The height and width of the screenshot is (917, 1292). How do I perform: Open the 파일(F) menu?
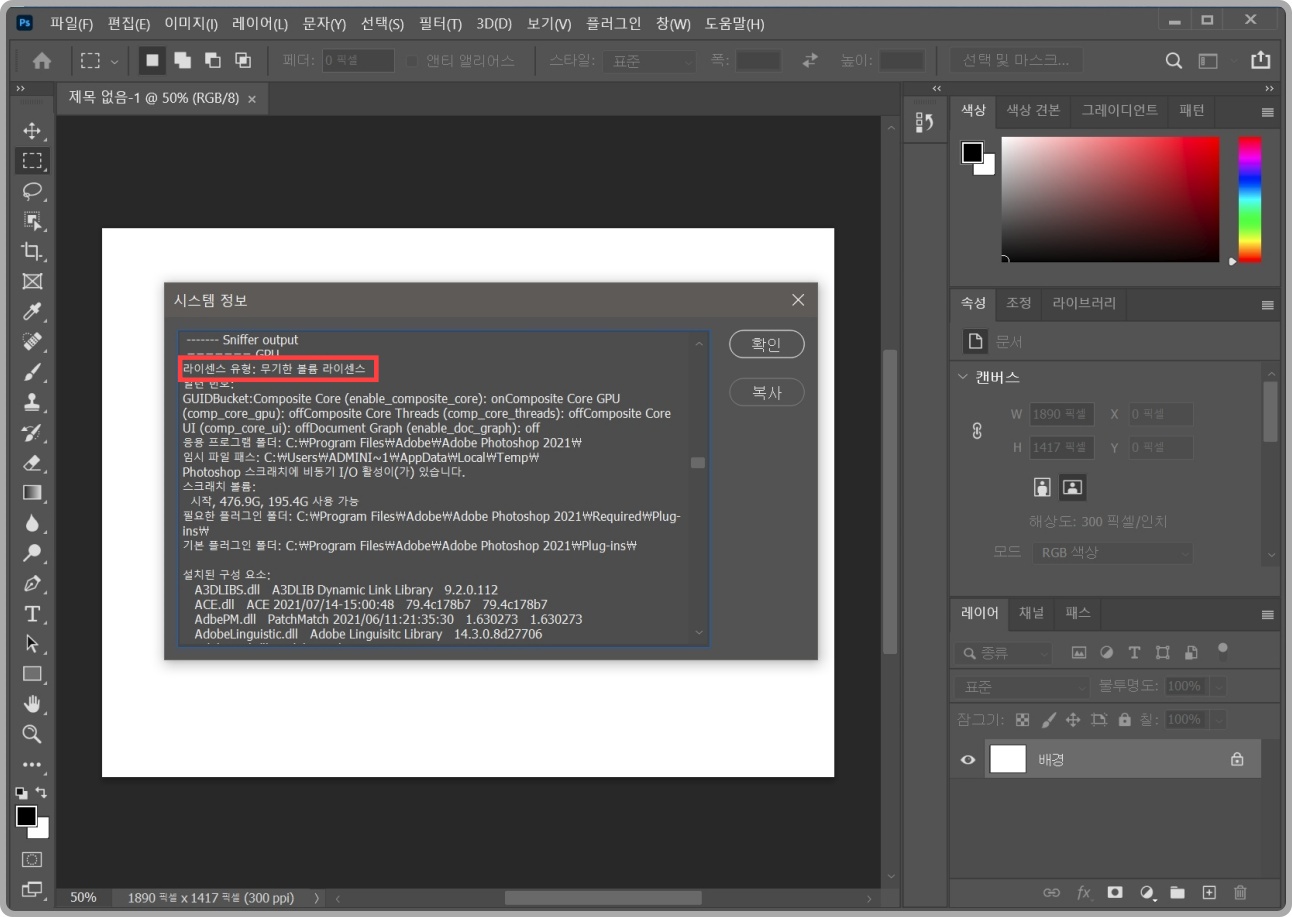coord(71,23)
